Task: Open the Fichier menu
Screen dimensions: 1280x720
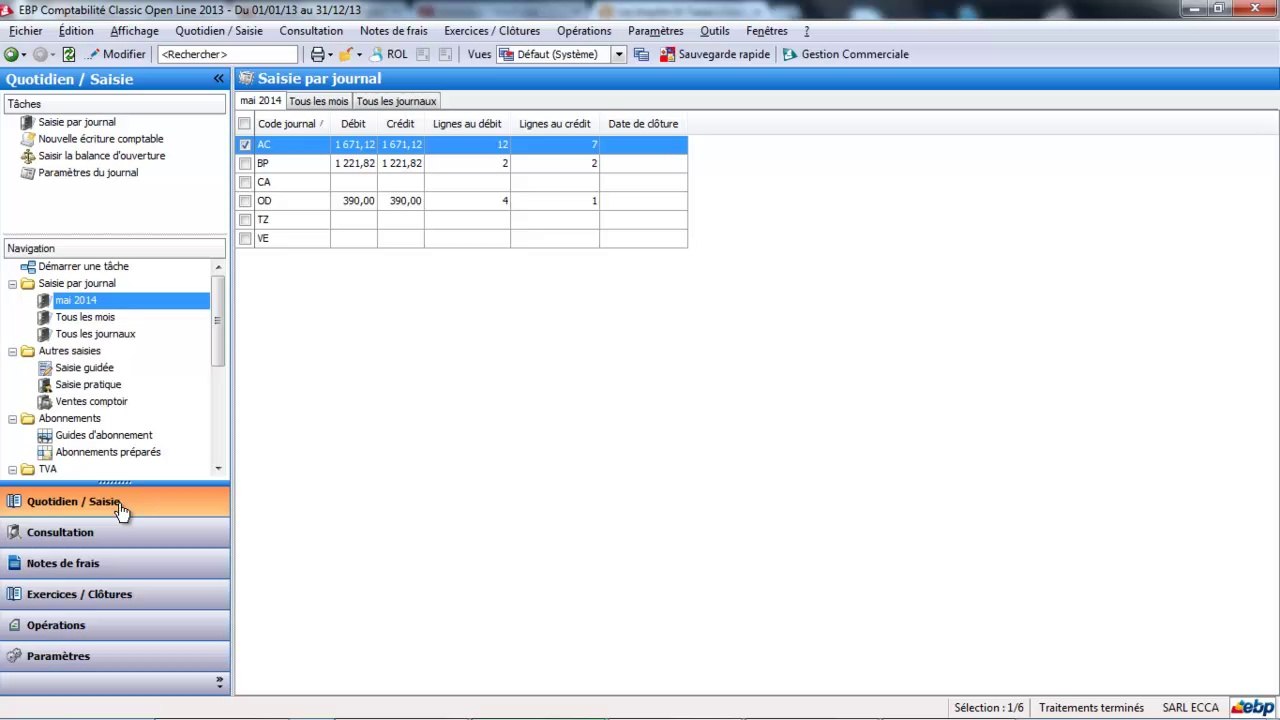Action: pos(26,31)
